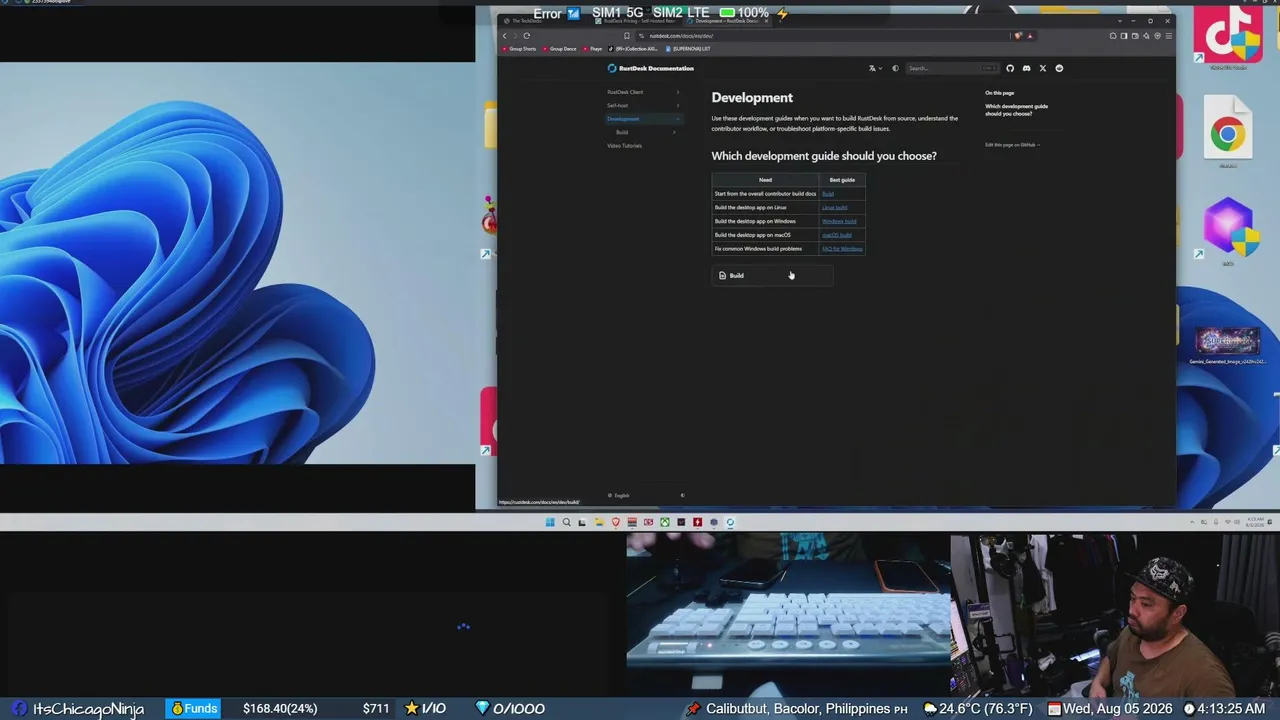Select the English language button in the footer
This screenshot has width=1280, height=720.
619,496
